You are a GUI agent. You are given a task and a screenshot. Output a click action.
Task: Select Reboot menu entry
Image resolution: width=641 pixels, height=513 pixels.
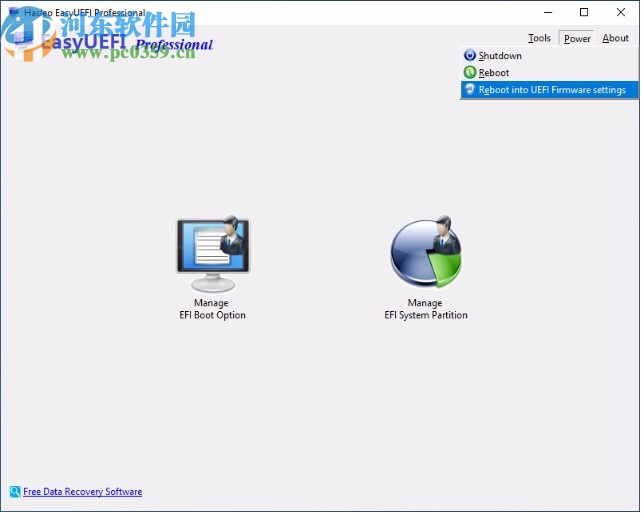[549, 72]
